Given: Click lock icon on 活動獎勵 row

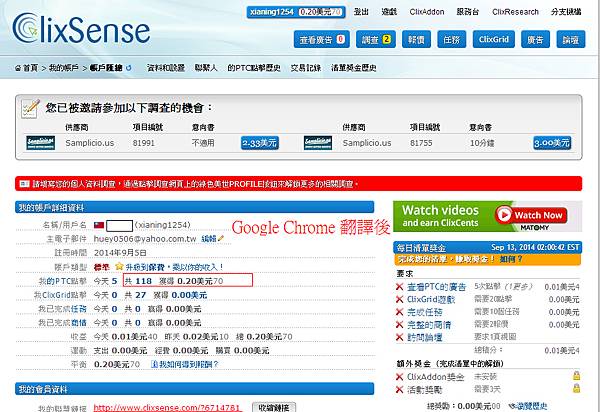Looking at the screenshot, I should tap(576, 388).
